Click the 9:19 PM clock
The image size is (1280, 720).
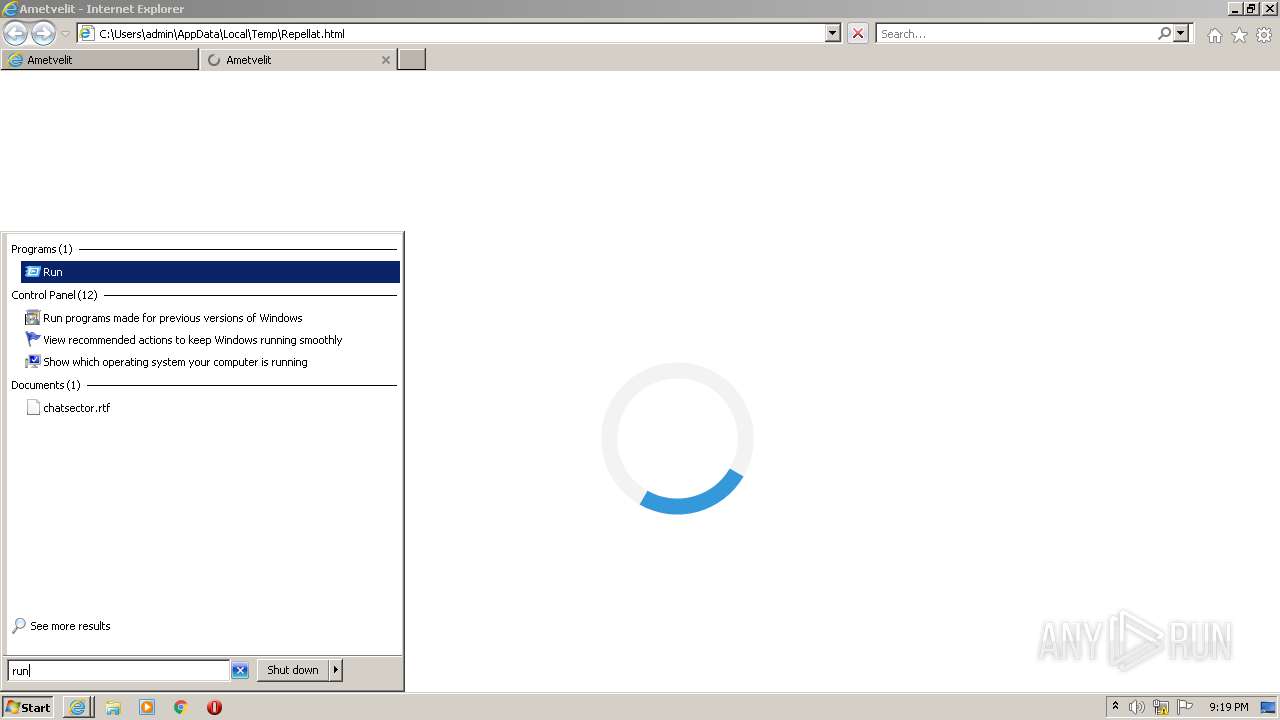click(1228, 707)
